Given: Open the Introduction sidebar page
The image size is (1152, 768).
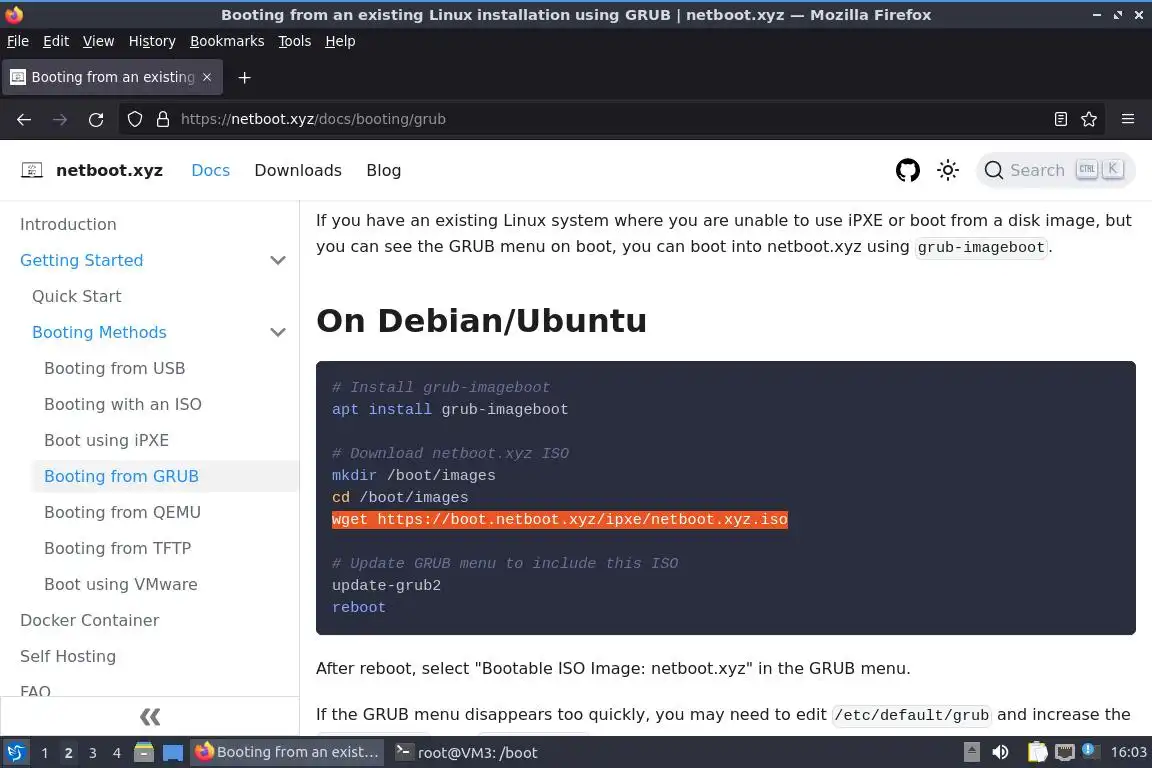Looking at the screenshot, I should click(x=68, y=224).
